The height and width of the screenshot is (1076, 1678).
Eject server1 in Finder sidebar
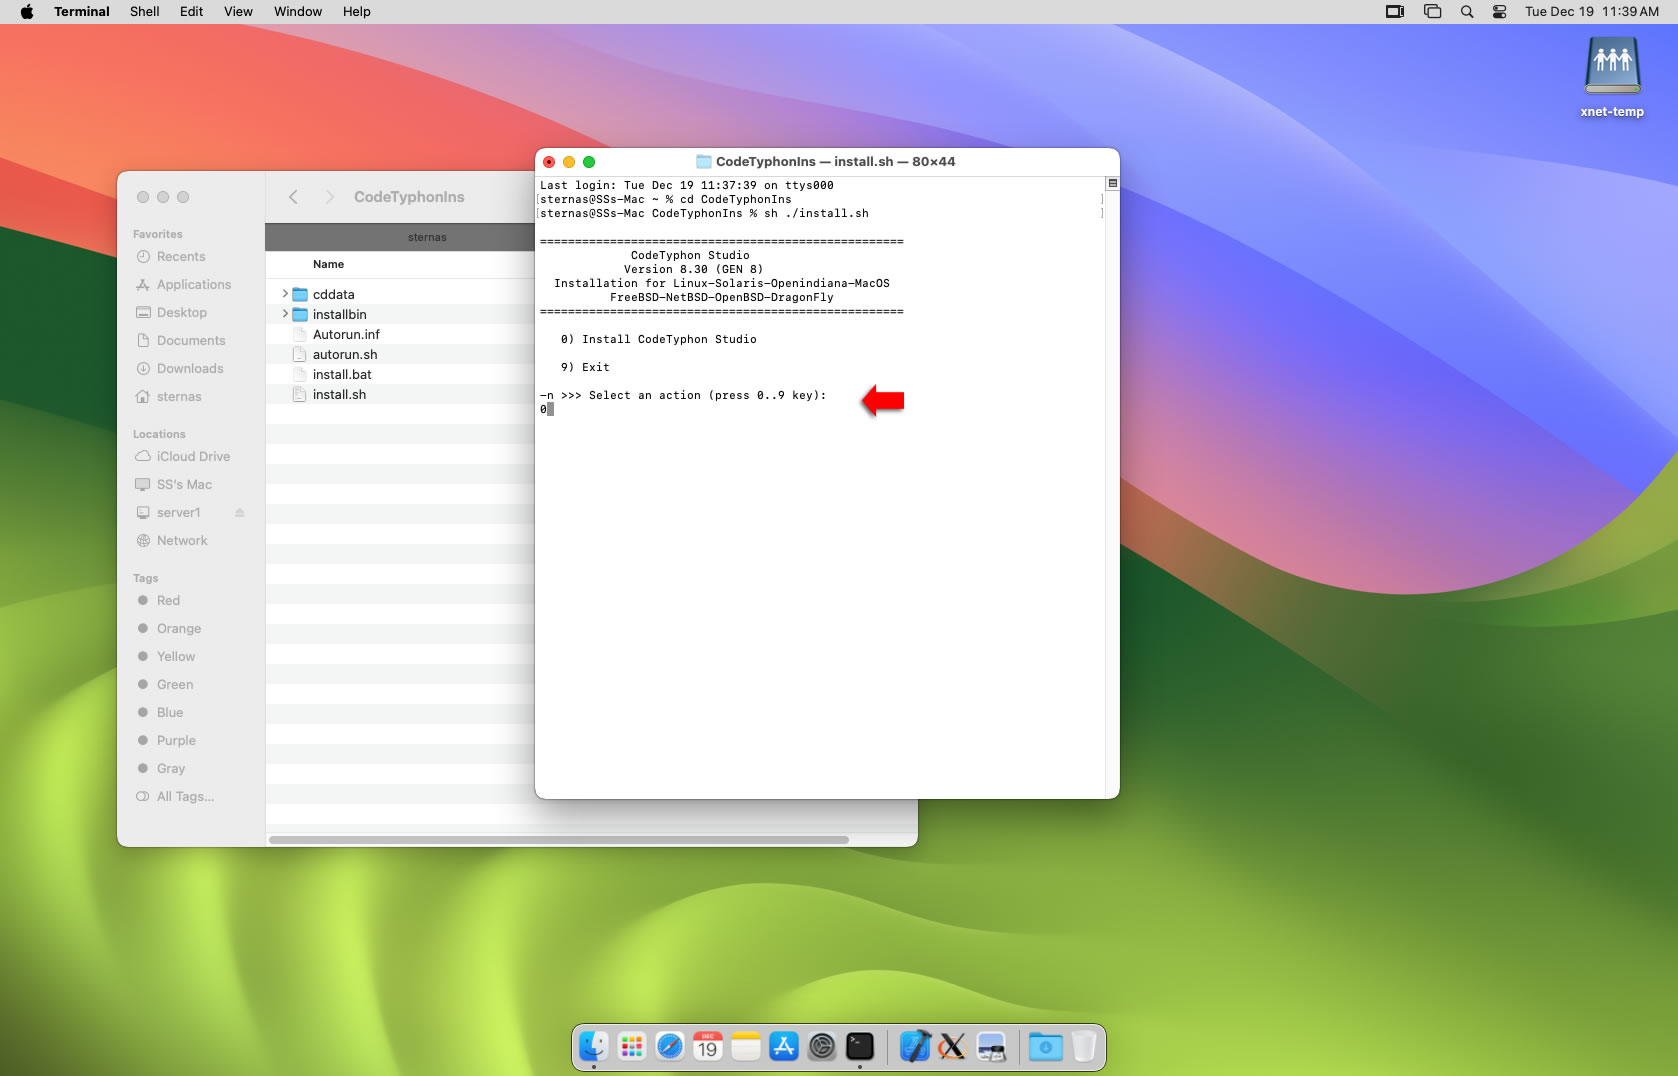click(240, 513)
